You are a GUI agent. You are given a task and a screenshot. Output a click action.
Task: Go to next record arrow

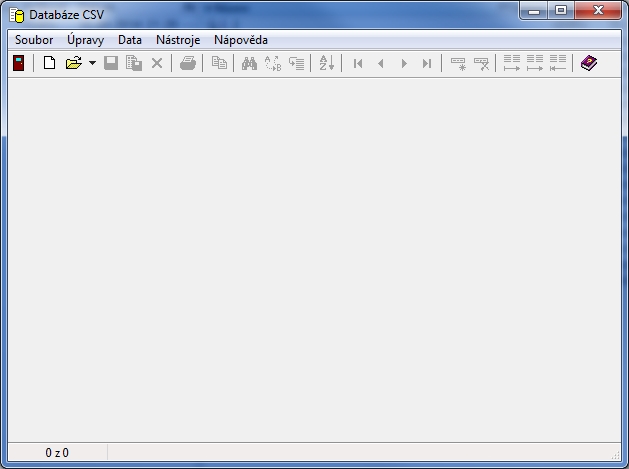(x=404, y=63)
